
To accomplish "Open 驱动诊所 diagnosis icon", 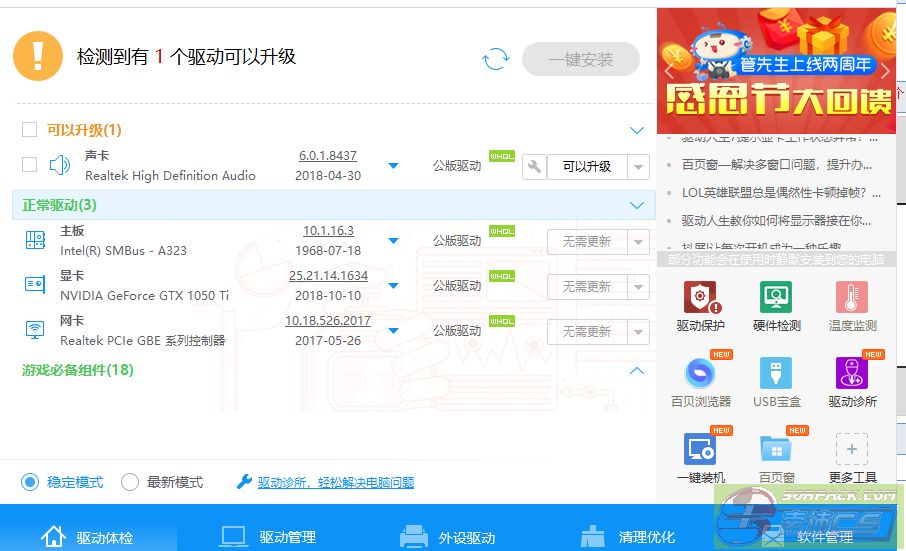I will 852,374.
